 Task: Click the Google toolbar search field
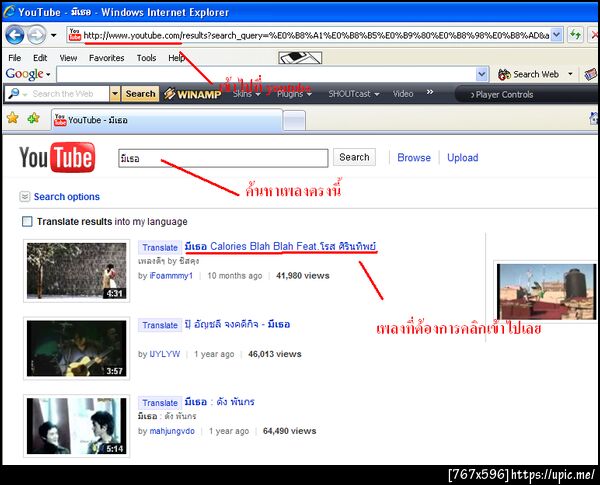click(x=266, y=74)
